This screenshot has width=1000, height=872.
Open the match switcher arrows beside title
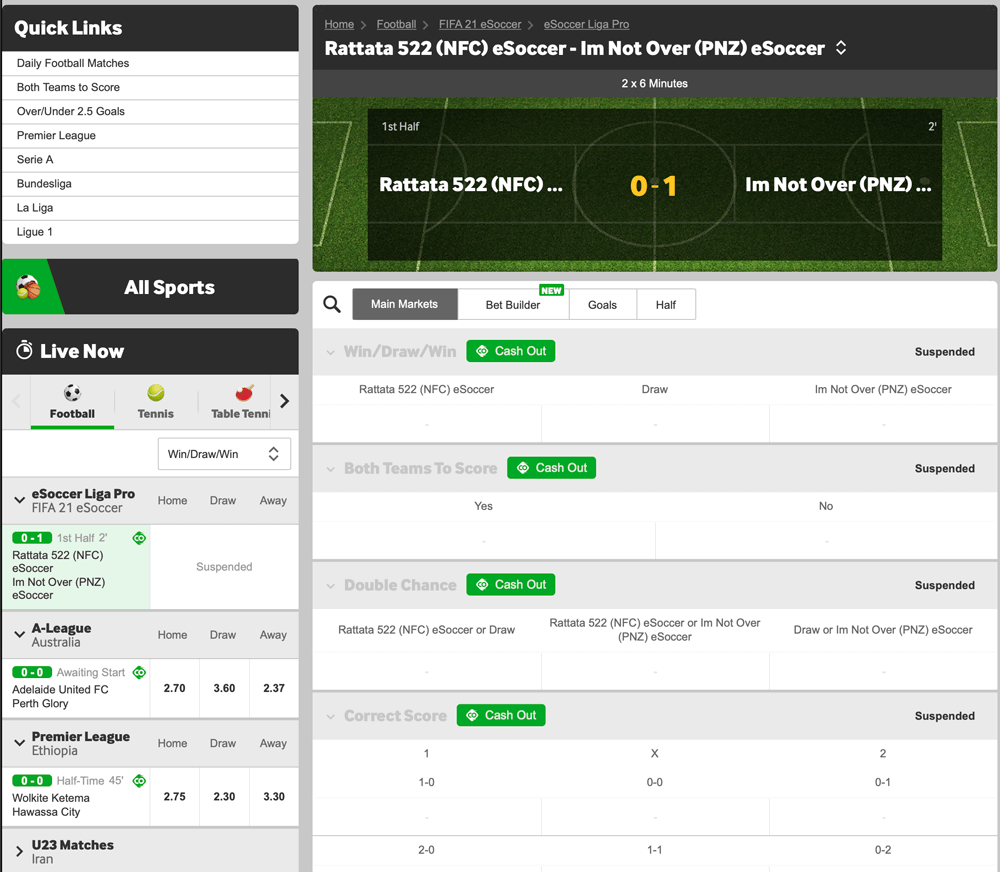coord(841,48)
